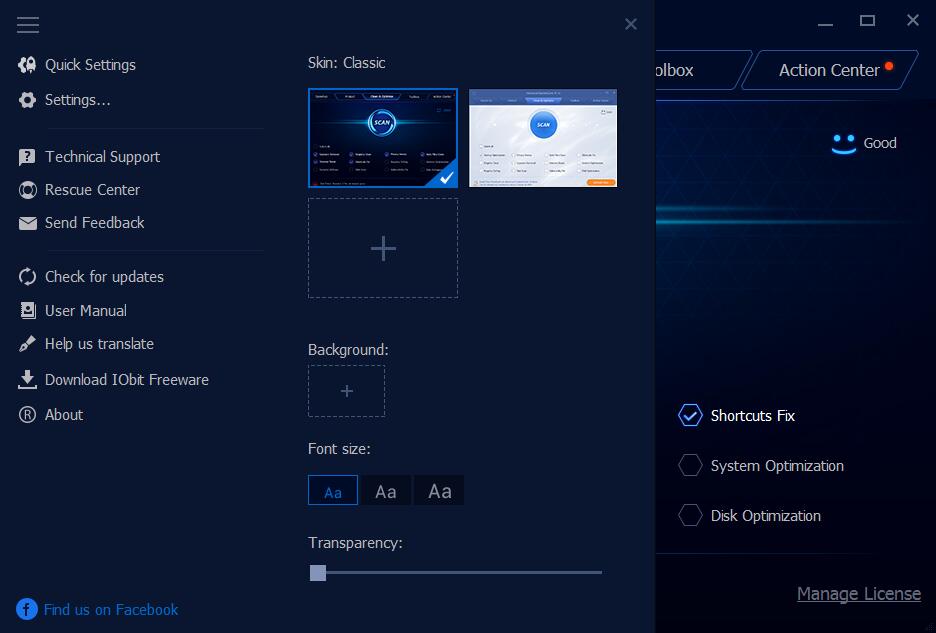
Task: Click the Help us translate pen icon
Action: coord(27,343)
